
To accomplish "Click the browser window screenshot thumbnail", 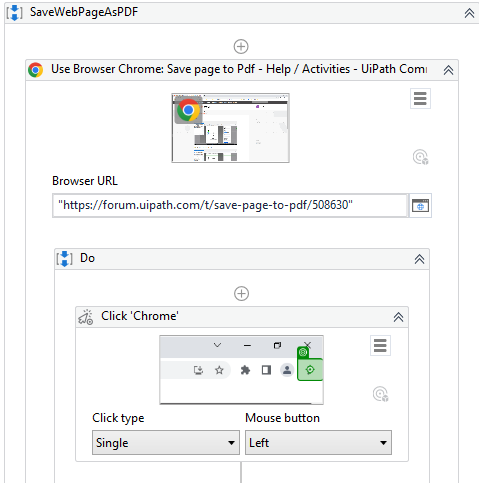I will (230, 128).
